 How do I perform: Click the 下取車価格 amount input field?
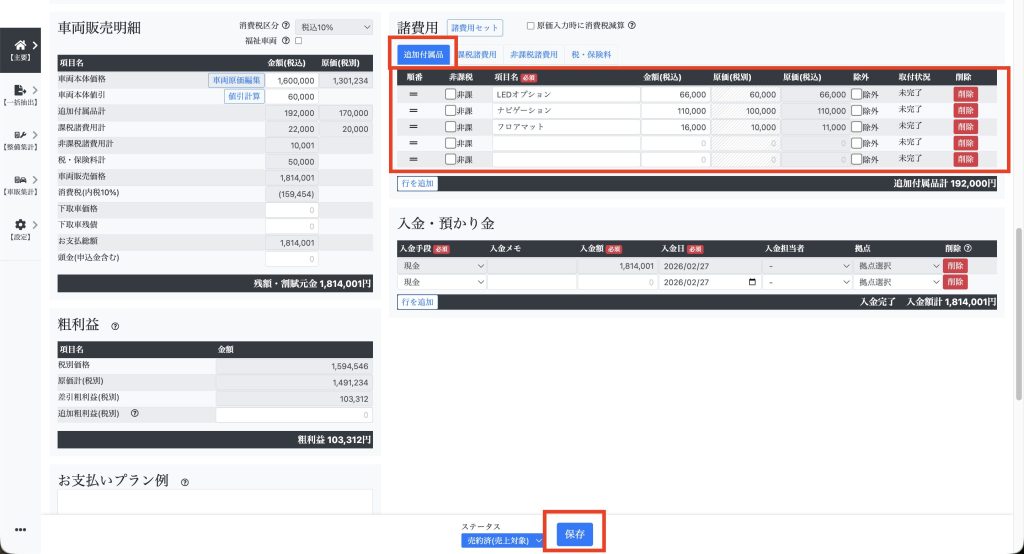pos(292,210)
